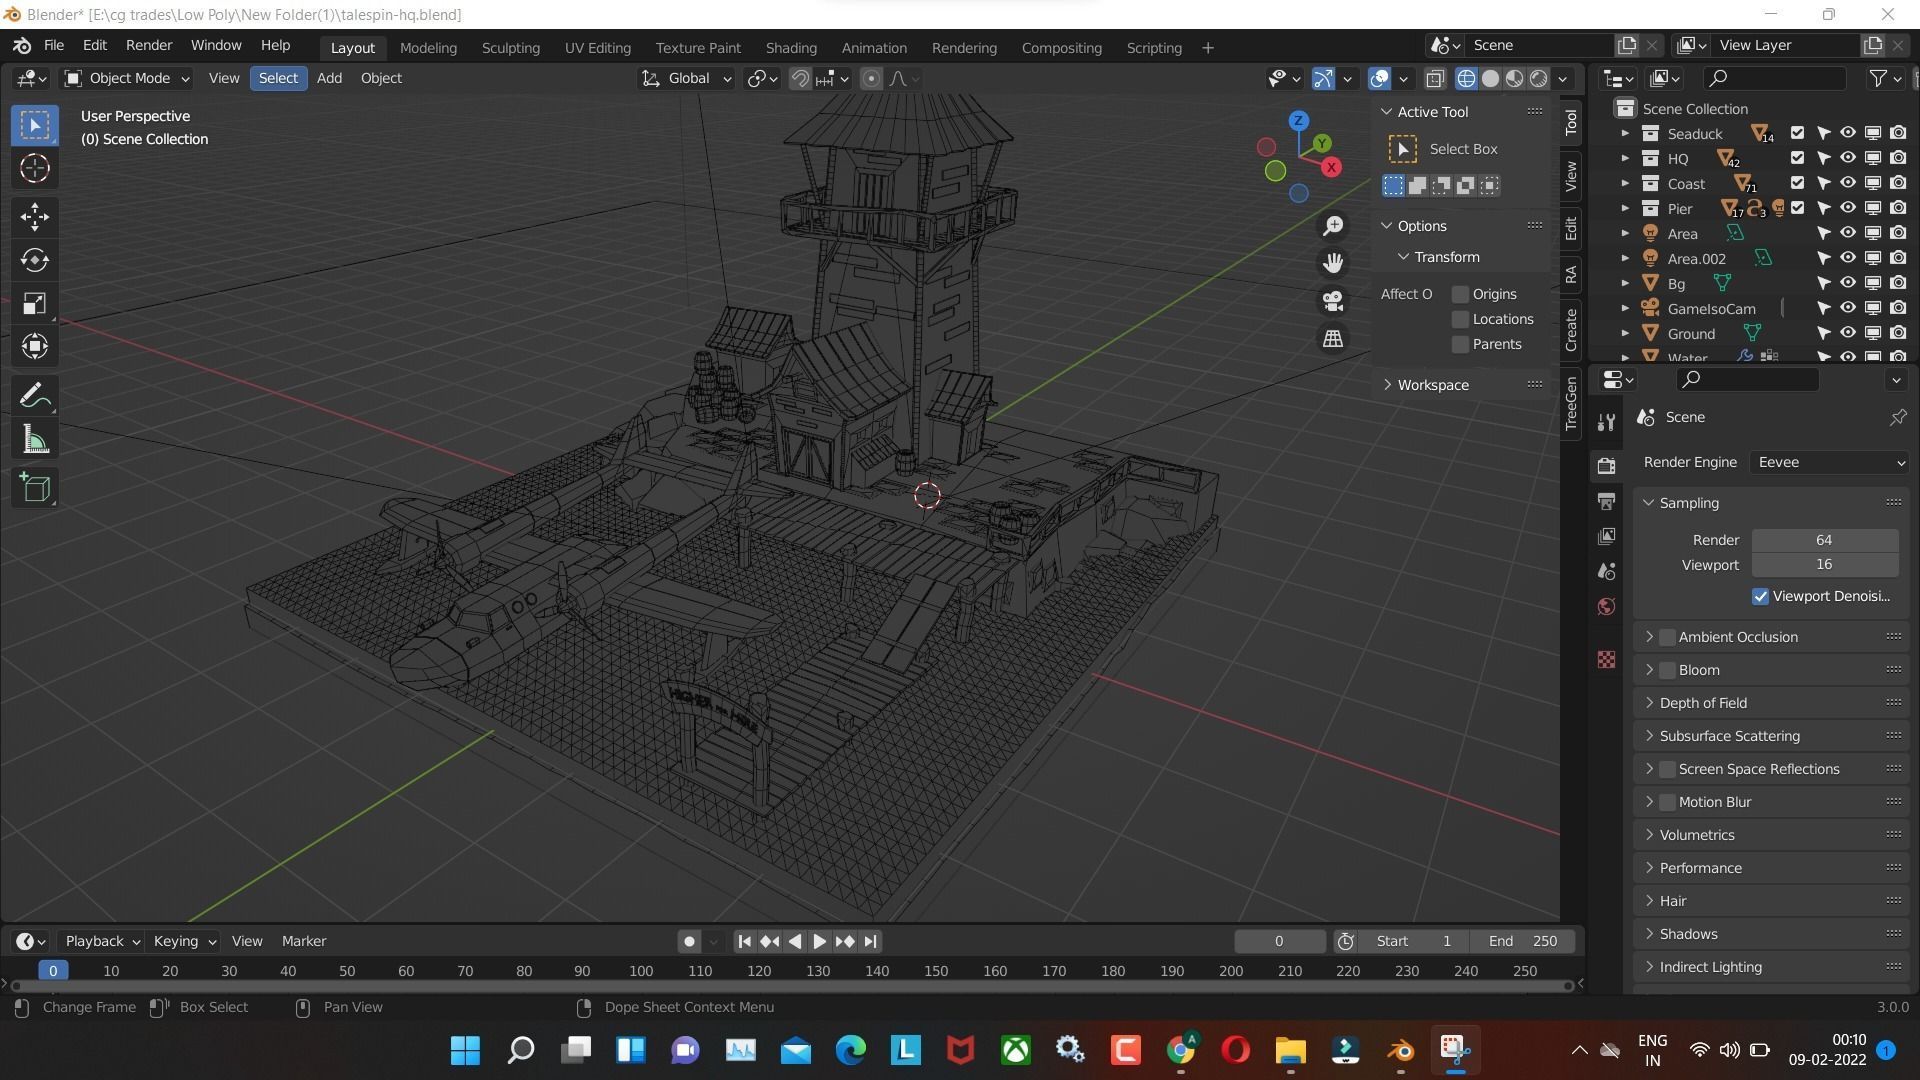Play the animation forward
The height and width of the screenshot is (1080, 1920).
(x=820, y=941)
